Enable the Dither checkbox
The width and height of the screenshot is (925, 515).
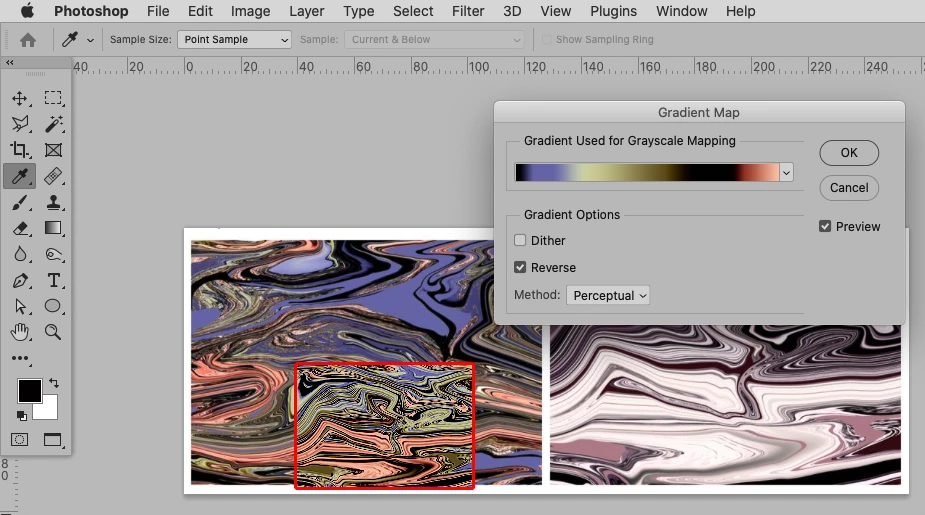pyautogui.click(x=520, y=240)
